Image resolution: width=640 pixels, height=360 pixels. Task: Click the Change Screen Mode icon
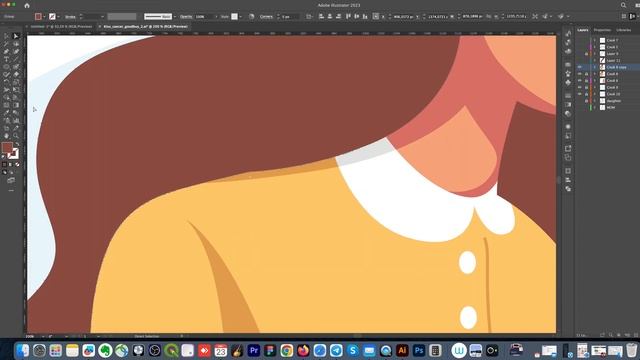coord(11,180)
